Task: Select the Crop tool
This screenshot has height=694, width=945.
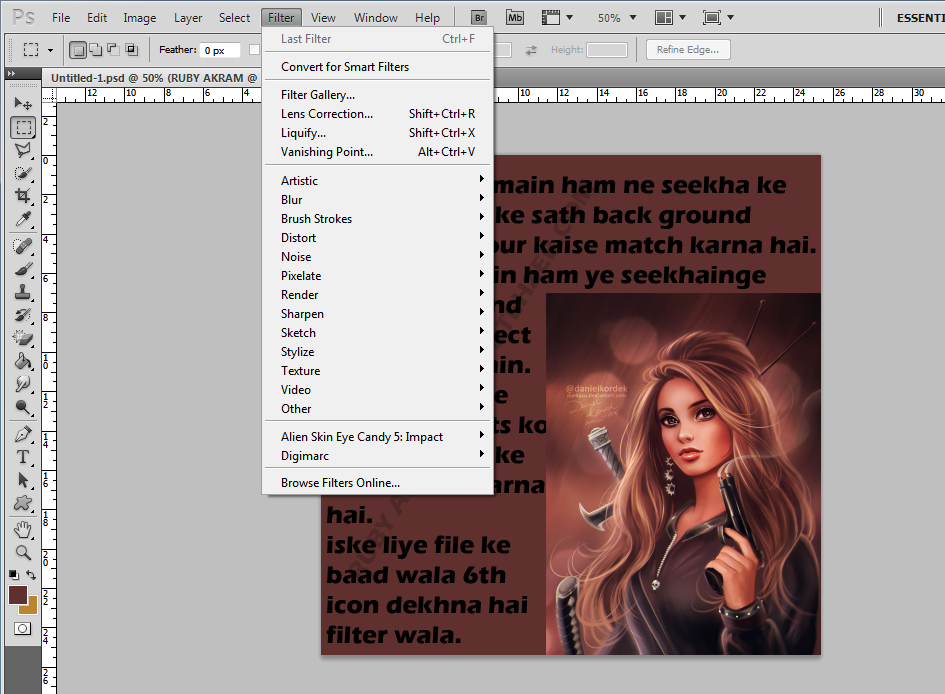Action: coord(23,196)
